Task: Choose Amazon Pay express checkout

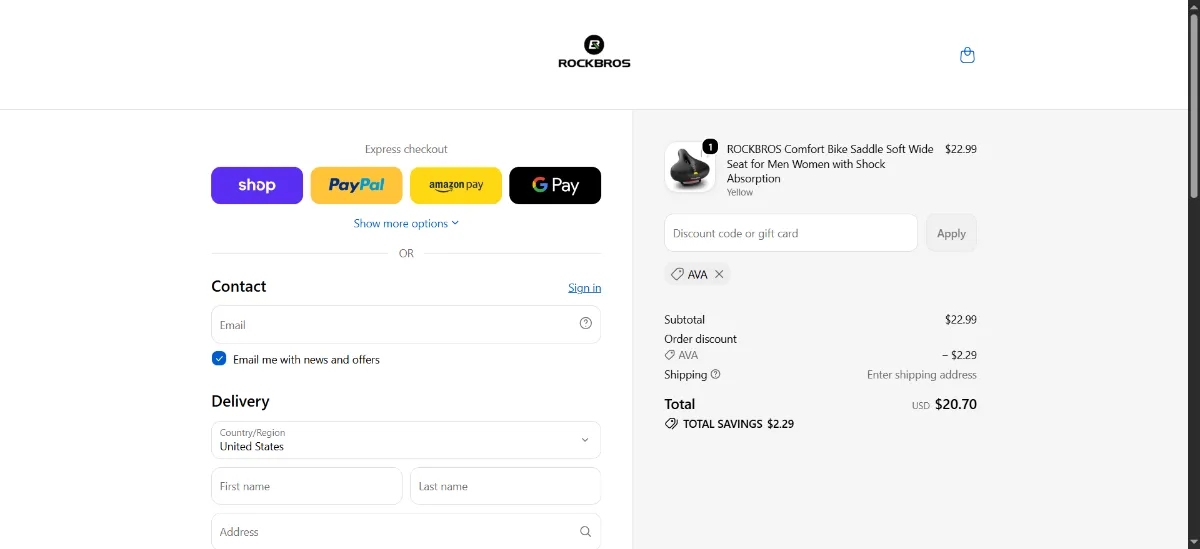Action: (x=456, y=185)
